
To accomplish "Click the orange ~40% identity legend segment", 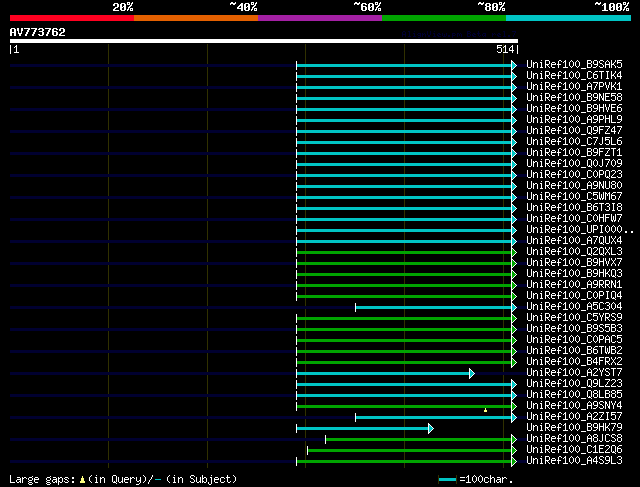I will (195, 17).
